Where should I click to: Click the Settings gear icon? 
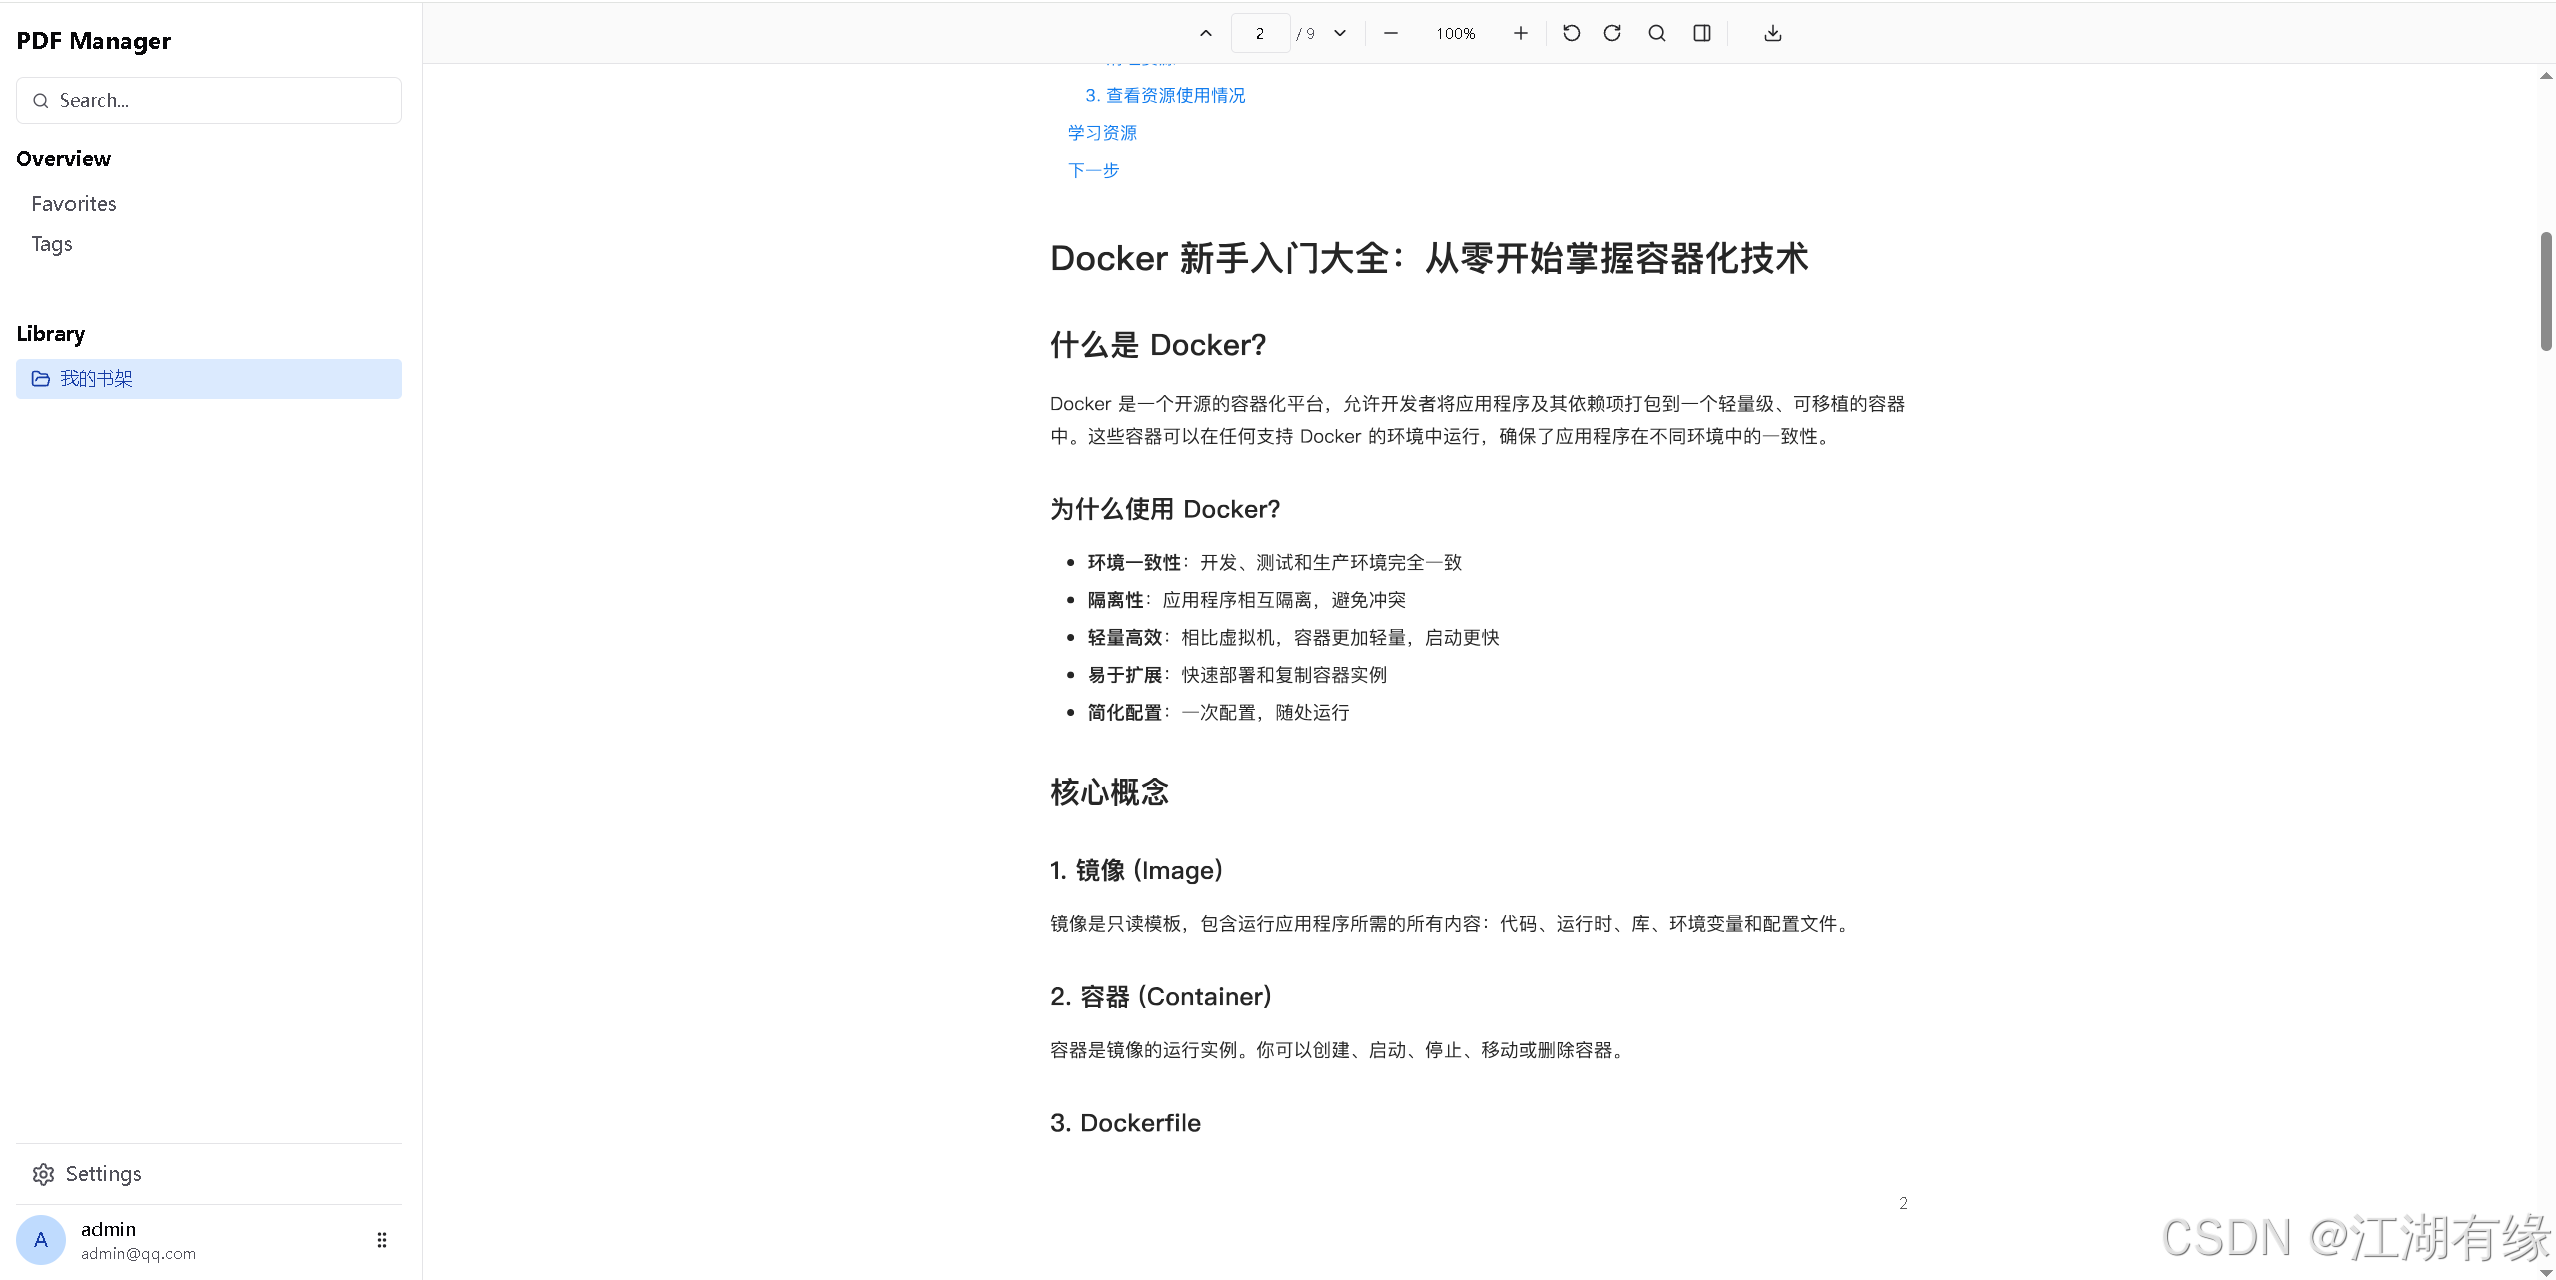click(43, 1173)
